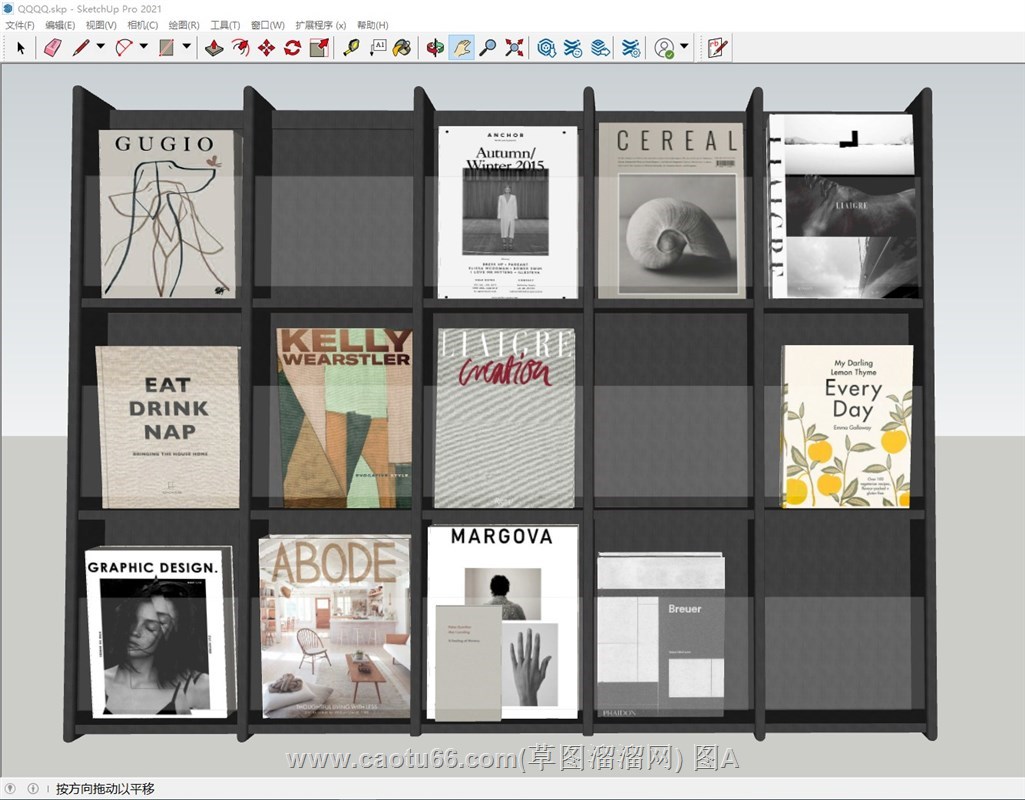
Task: Select the Arc drawing tool
Action: coord(124,48)
